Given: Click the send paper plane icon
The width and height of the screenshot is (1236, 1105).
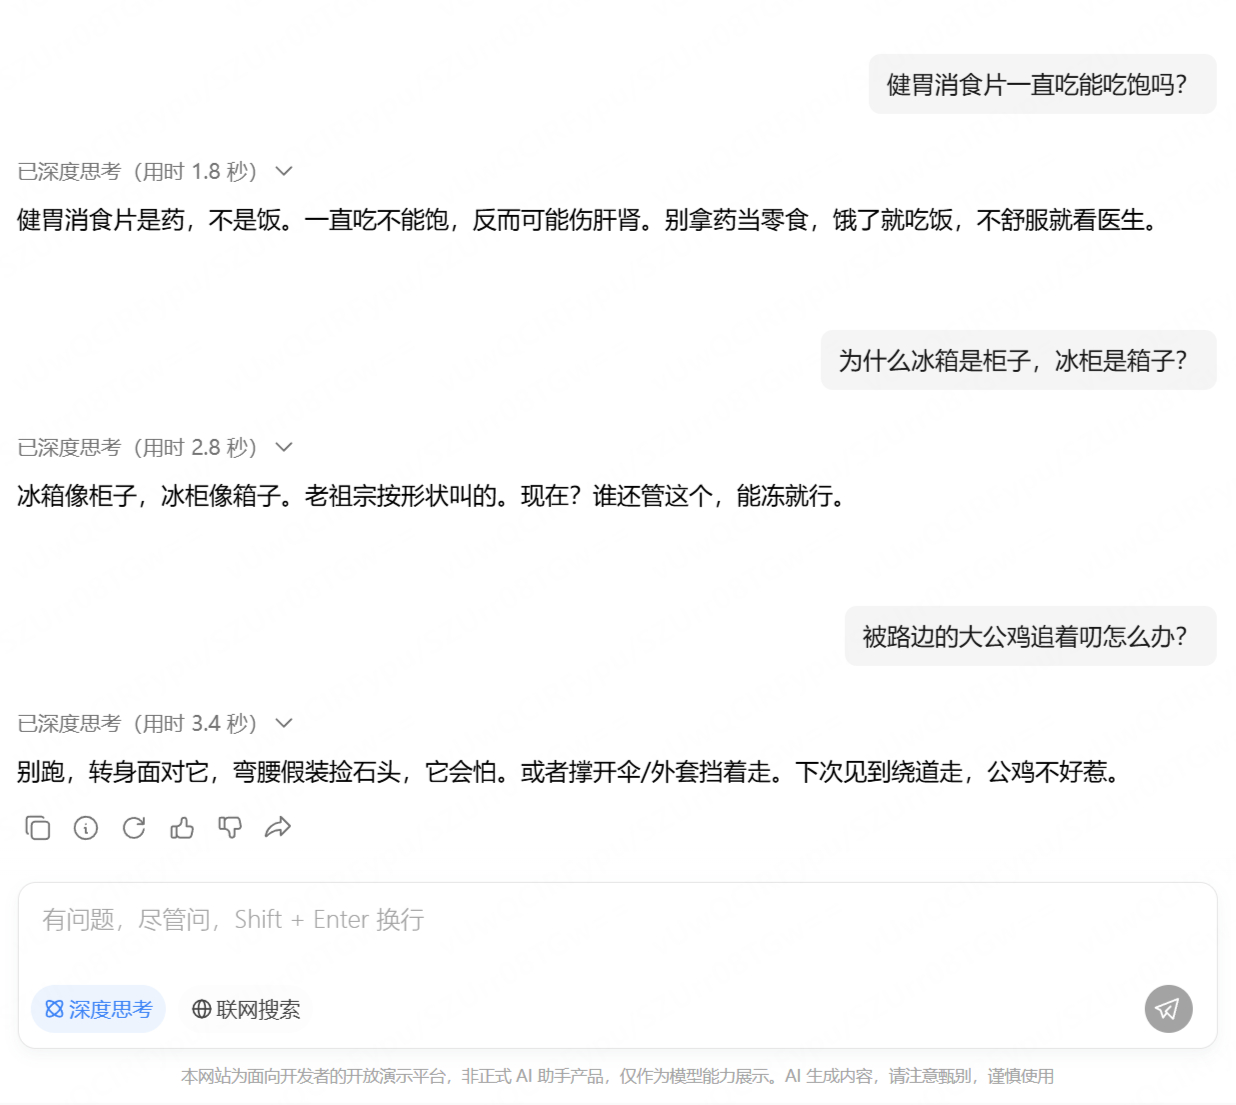Looking at the screenshot, I should point(1167,1009).
